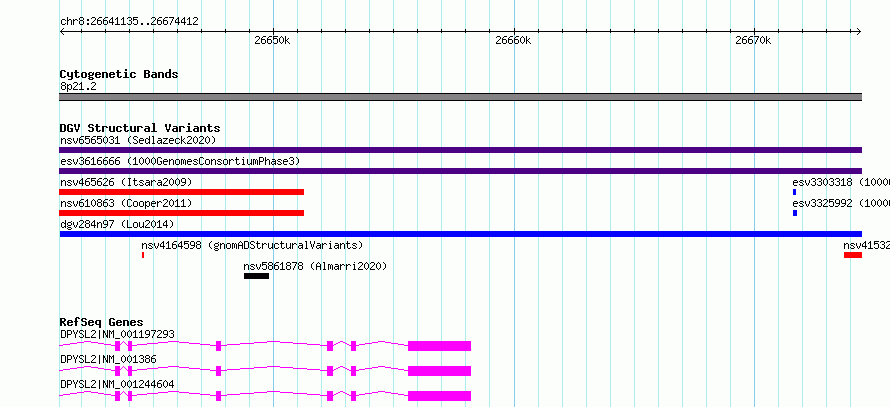This screenshot has width=890, height=407.
Task: Select the red bar under nsv610863
Action: pyautogui.click(x=182, y=213)
